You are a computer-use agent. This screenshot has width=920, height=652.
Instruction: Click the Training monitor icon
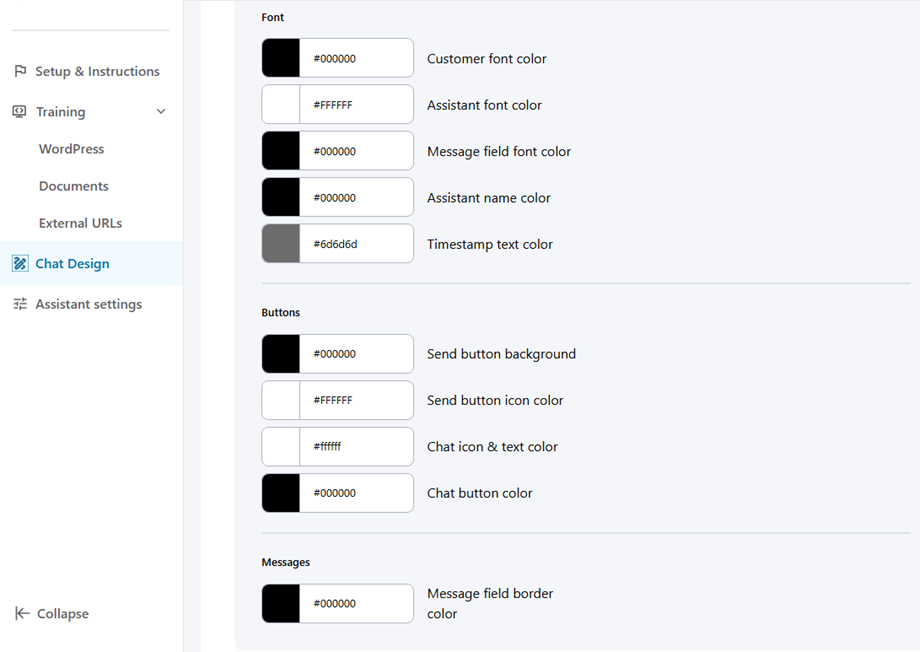tap(20, 112)
